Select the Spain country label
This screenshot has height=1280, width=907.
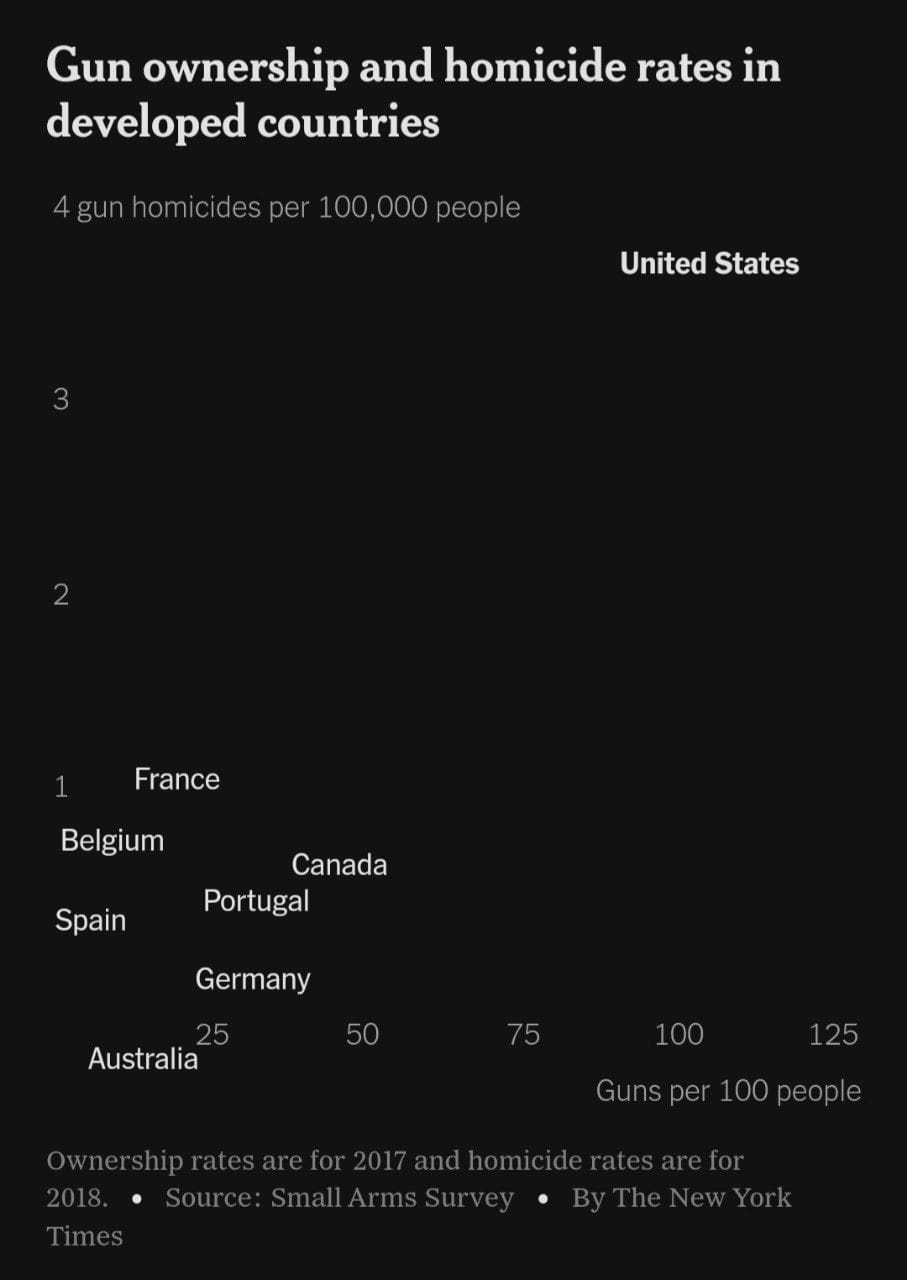coord(90,921)
